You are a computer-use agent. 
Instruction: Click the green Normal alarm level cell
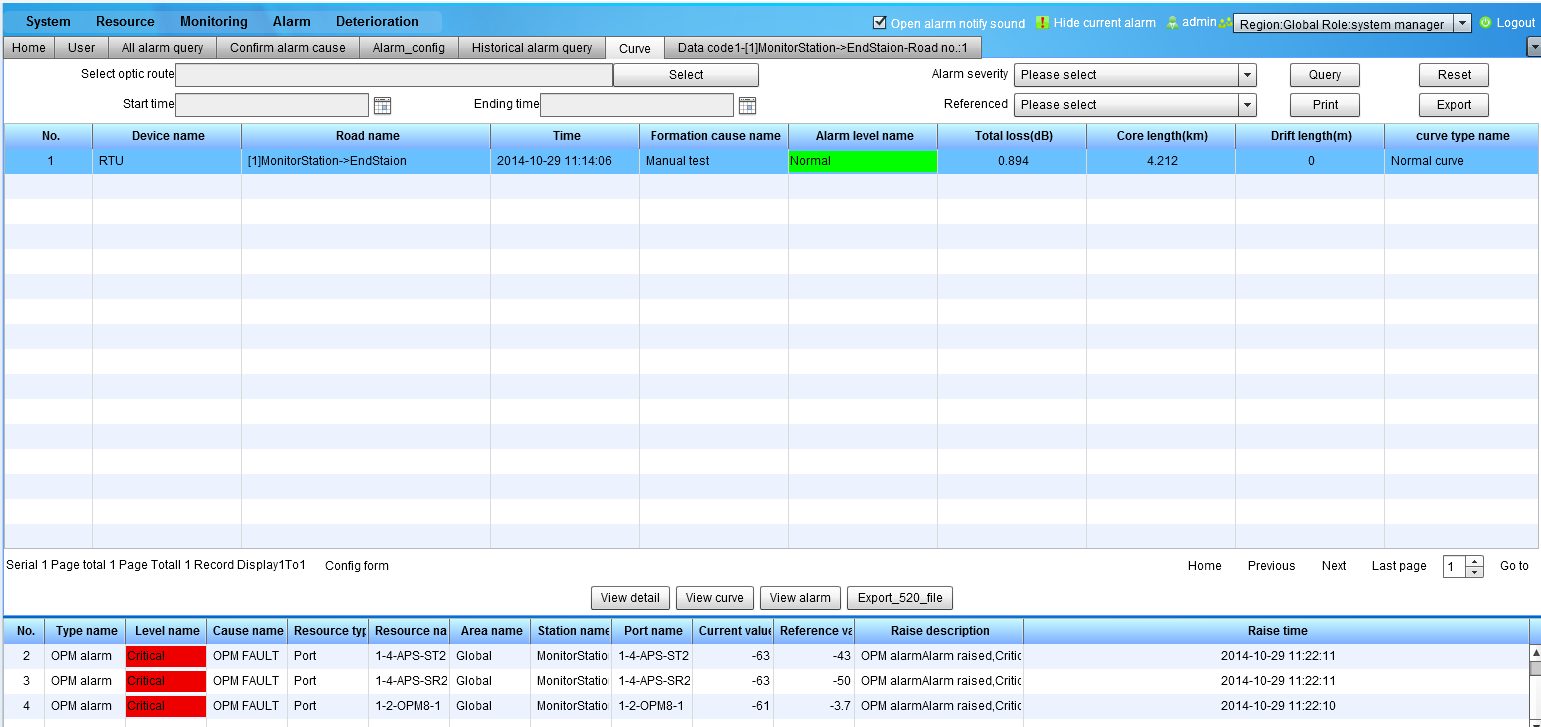(x=863, y=161)
